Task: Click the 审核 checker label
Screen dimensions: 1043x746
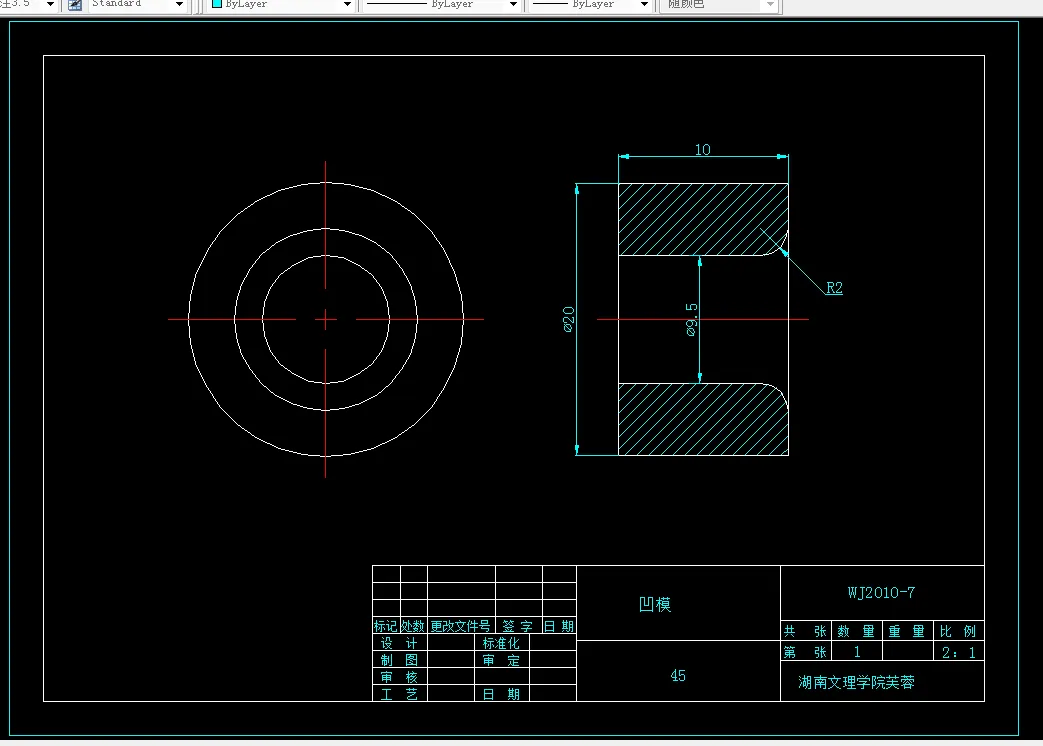Action: pos(399,677)
